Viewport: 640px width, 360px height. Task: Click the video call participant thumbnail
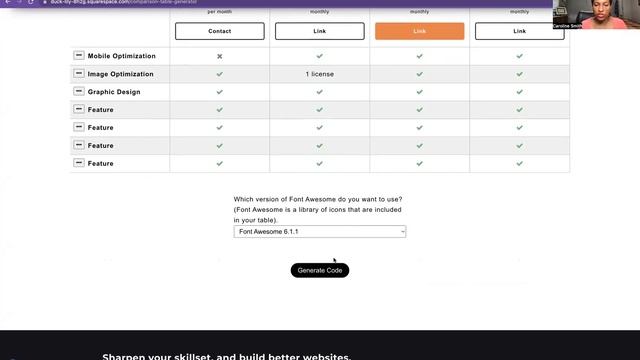(596, 14)
